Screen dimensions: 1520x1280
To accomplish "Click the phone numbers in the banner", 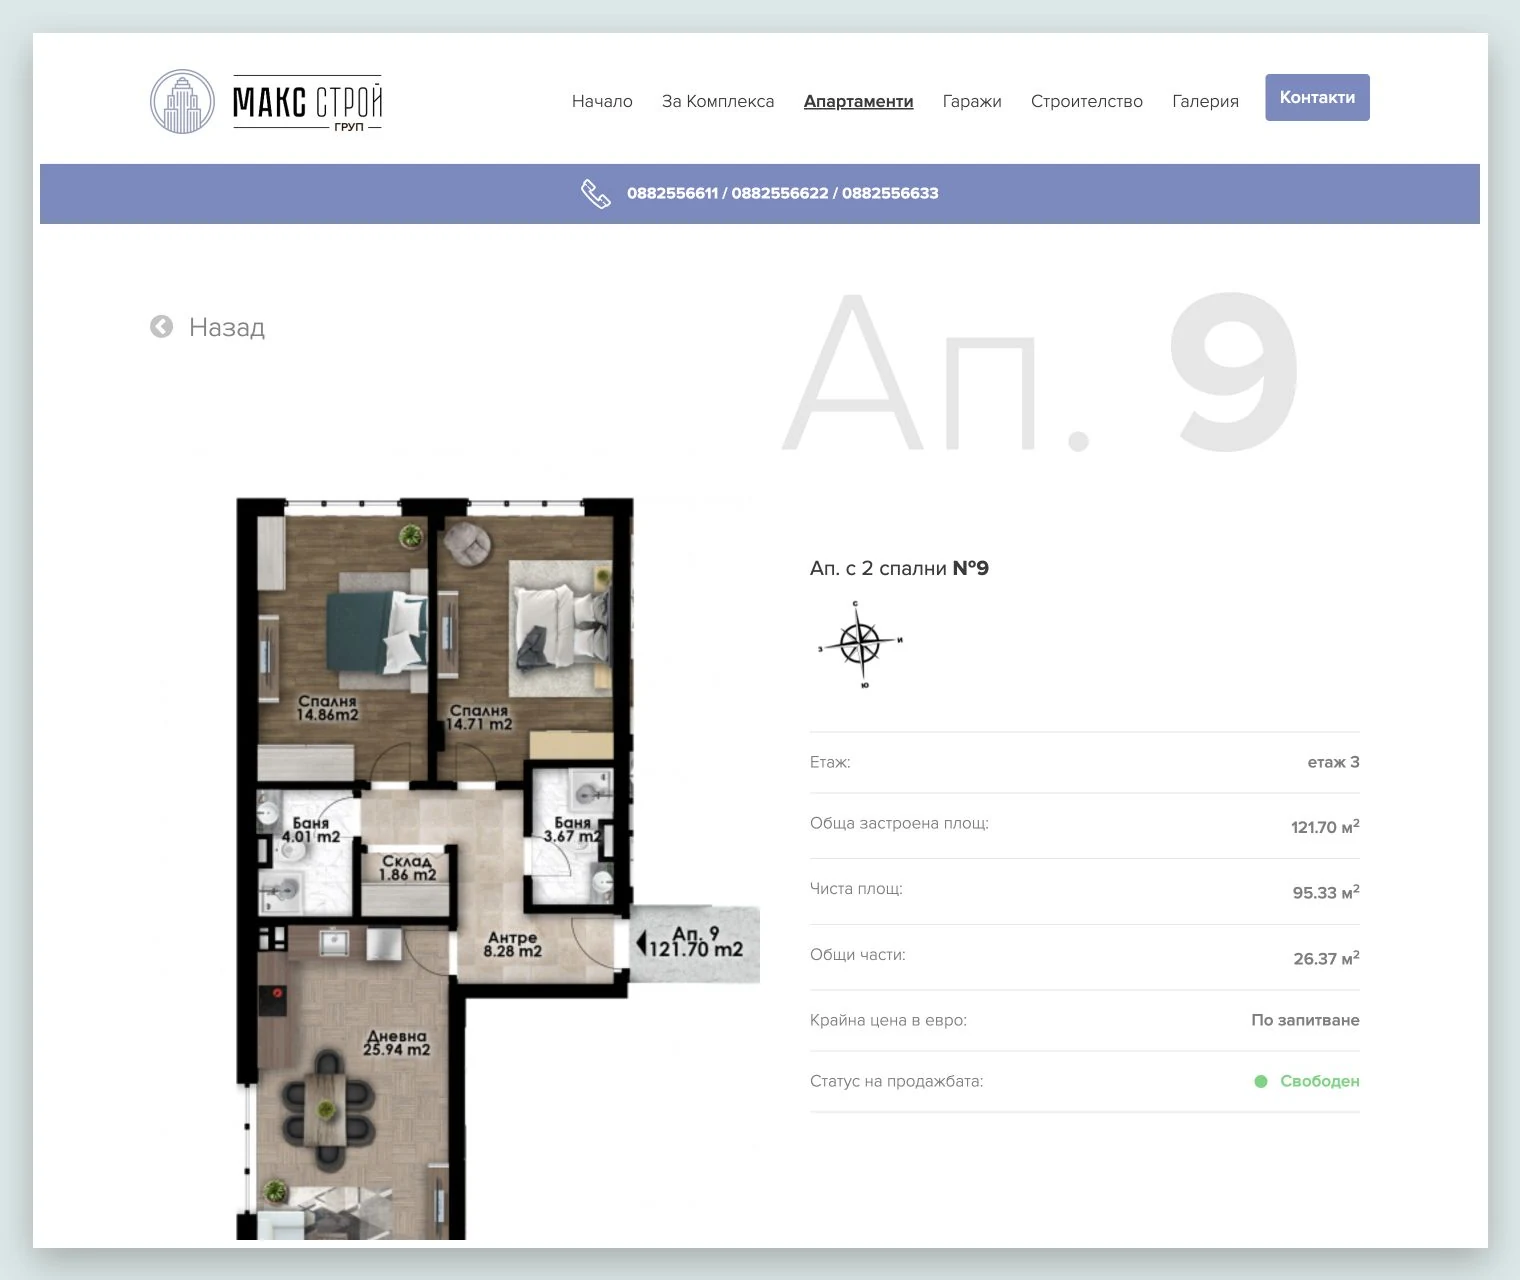I will click(x=783, y=193).
